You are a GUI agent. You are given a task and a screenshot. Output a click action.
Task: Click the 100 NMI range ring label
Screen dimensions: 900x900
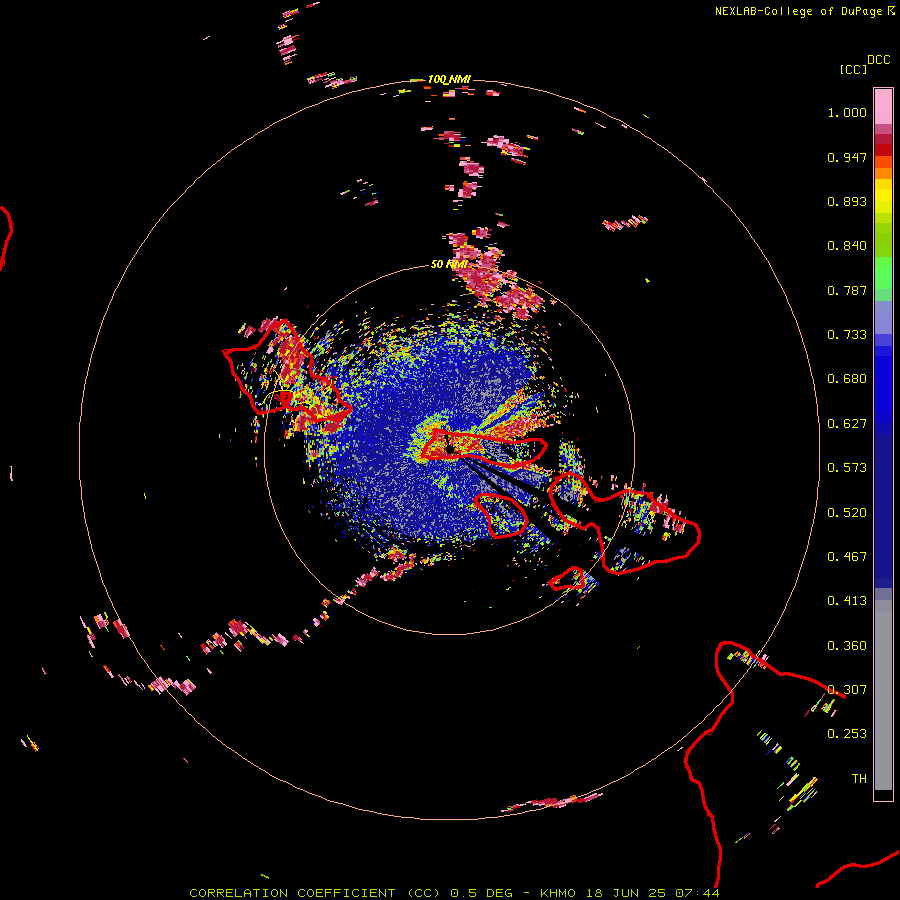pos(449,79)
